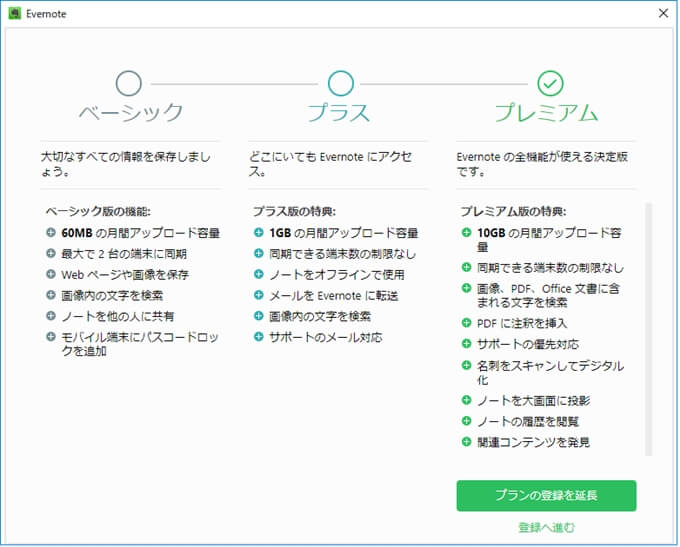
Task: Click the premium features list scrollbar
Action: 648,329
